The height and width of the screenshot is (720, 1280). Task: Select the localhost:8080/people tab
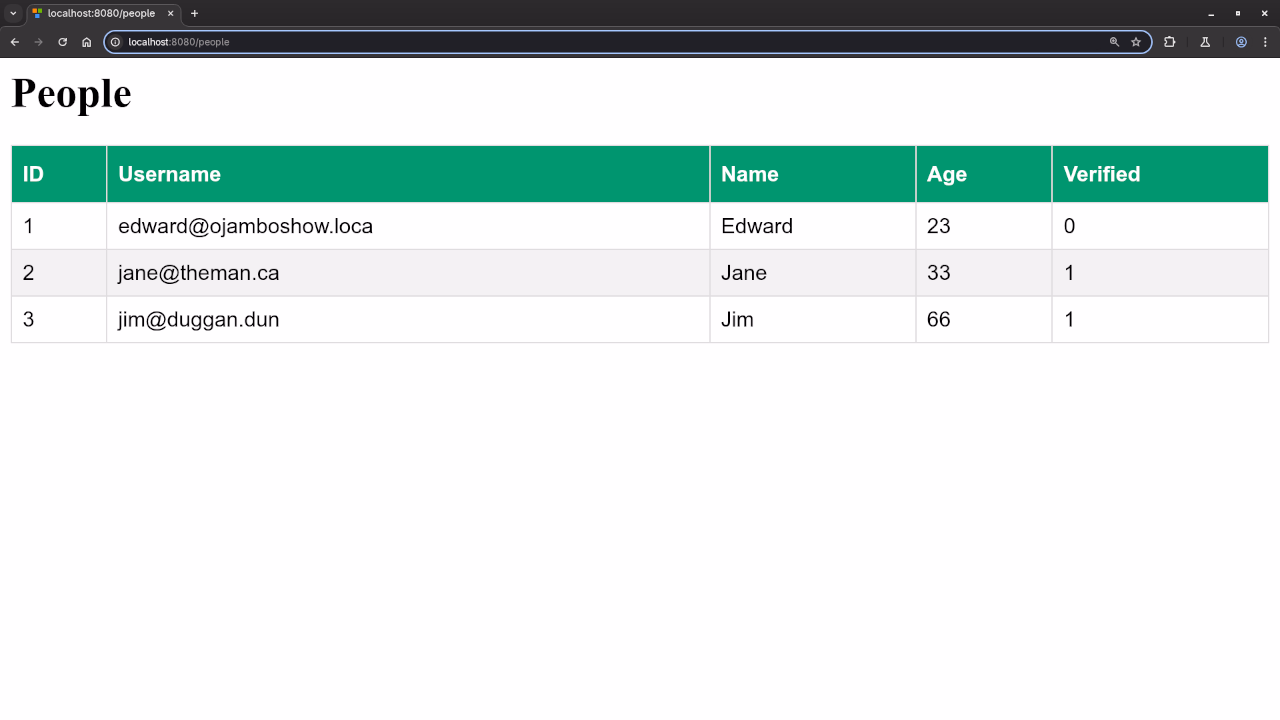point(104,14)
